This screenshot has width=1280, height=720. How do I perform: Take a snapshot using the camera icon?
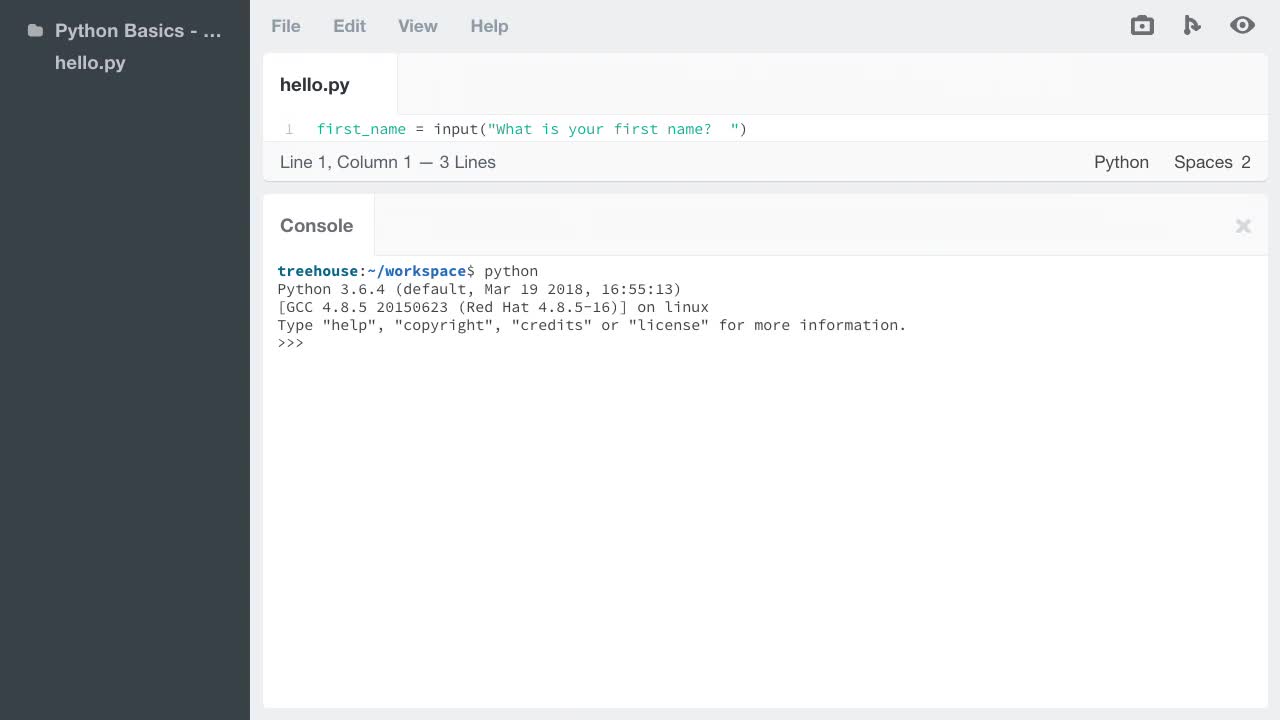1142,25
